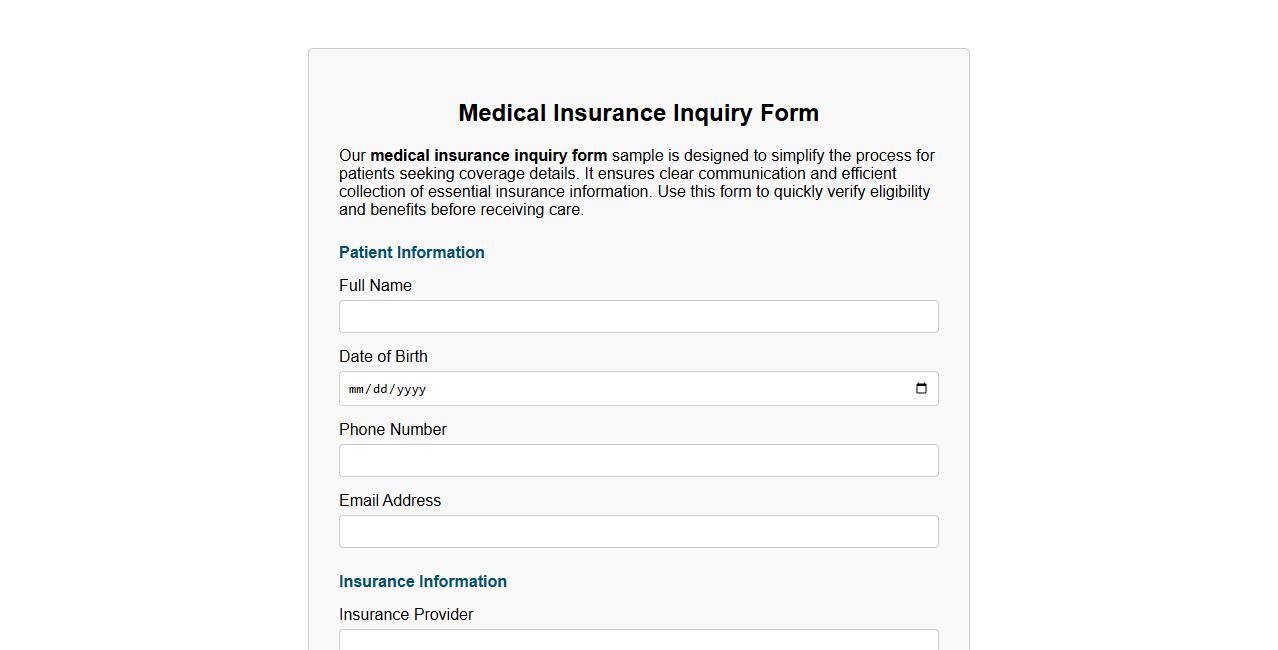The width and height of the screenshot is (1278, 650).
Task: Click the Insurance Provider field label
Action: pos(406,614)
